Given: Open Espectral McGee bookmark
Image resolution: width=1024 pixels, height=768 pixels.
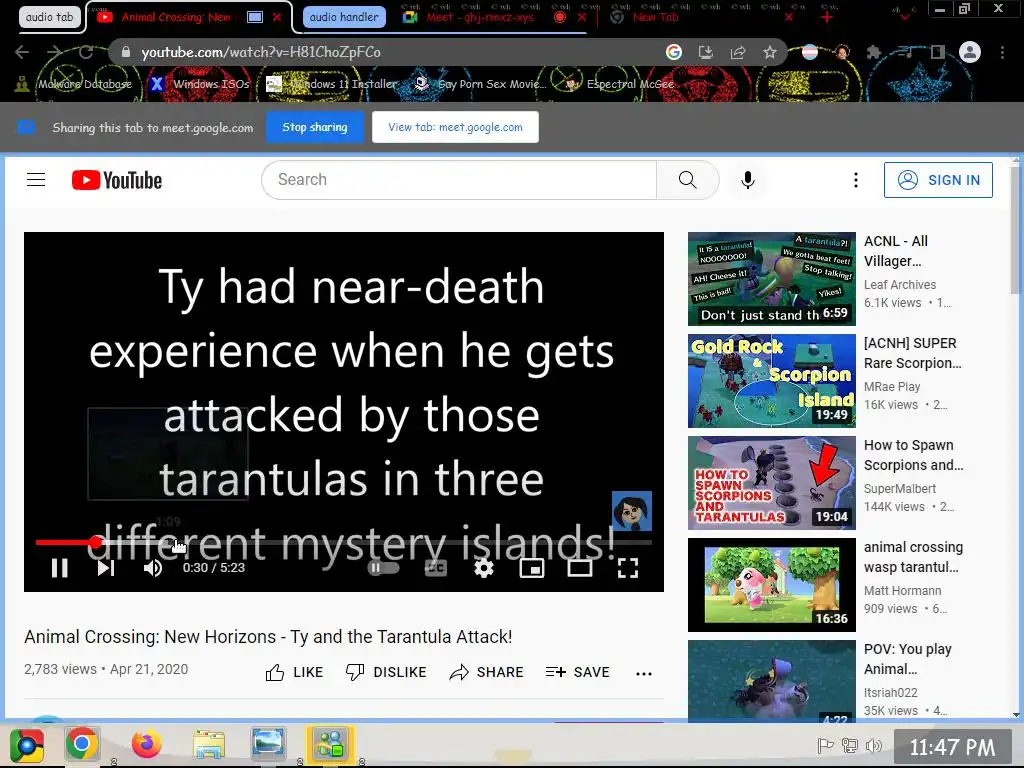Looking at the screenshot, I should [x=619, y=84].
